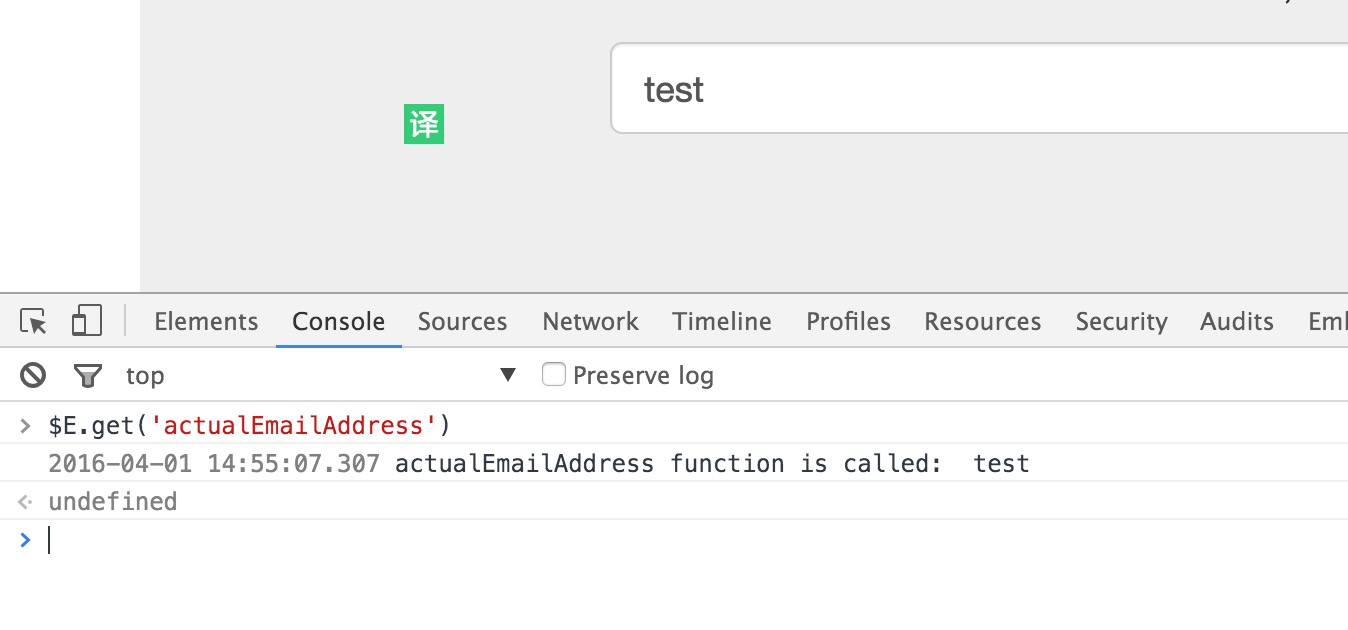Click the $E.get('actualEmailAddress') command entry
The height and width of the screenshot is (630, 1348).
coord(250,426)
